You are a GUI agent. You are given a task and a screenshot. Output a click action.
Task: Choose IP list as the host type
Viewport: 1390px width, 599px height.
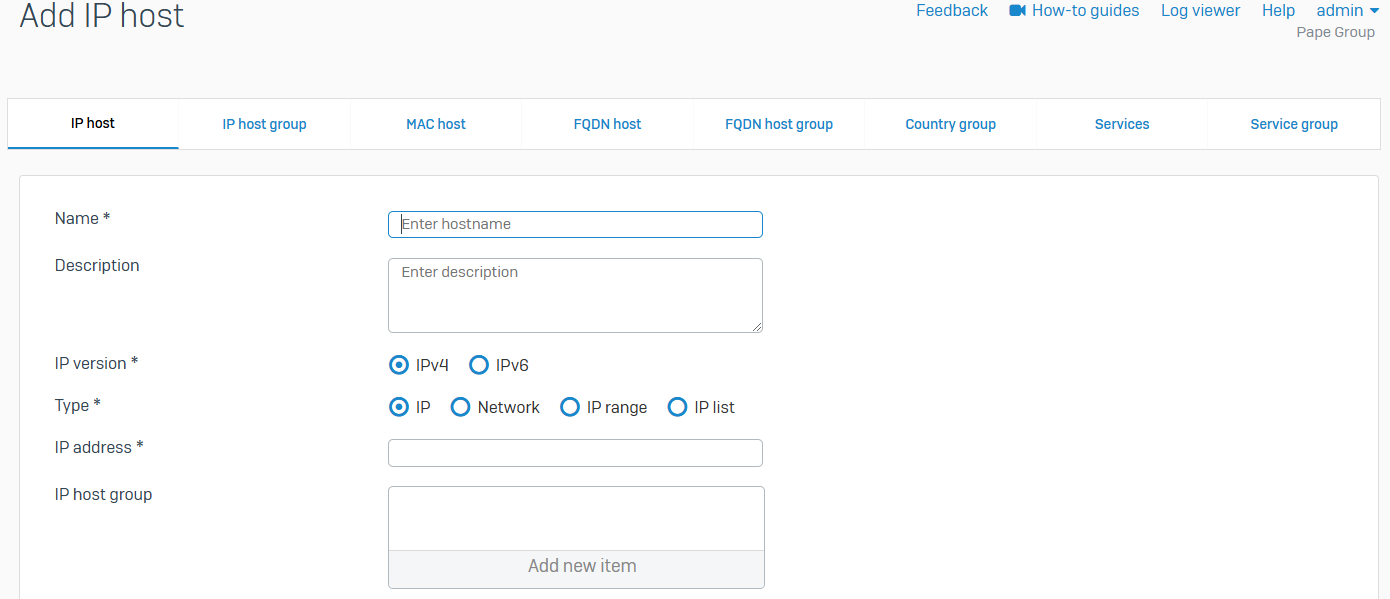(x=678, y=407)
